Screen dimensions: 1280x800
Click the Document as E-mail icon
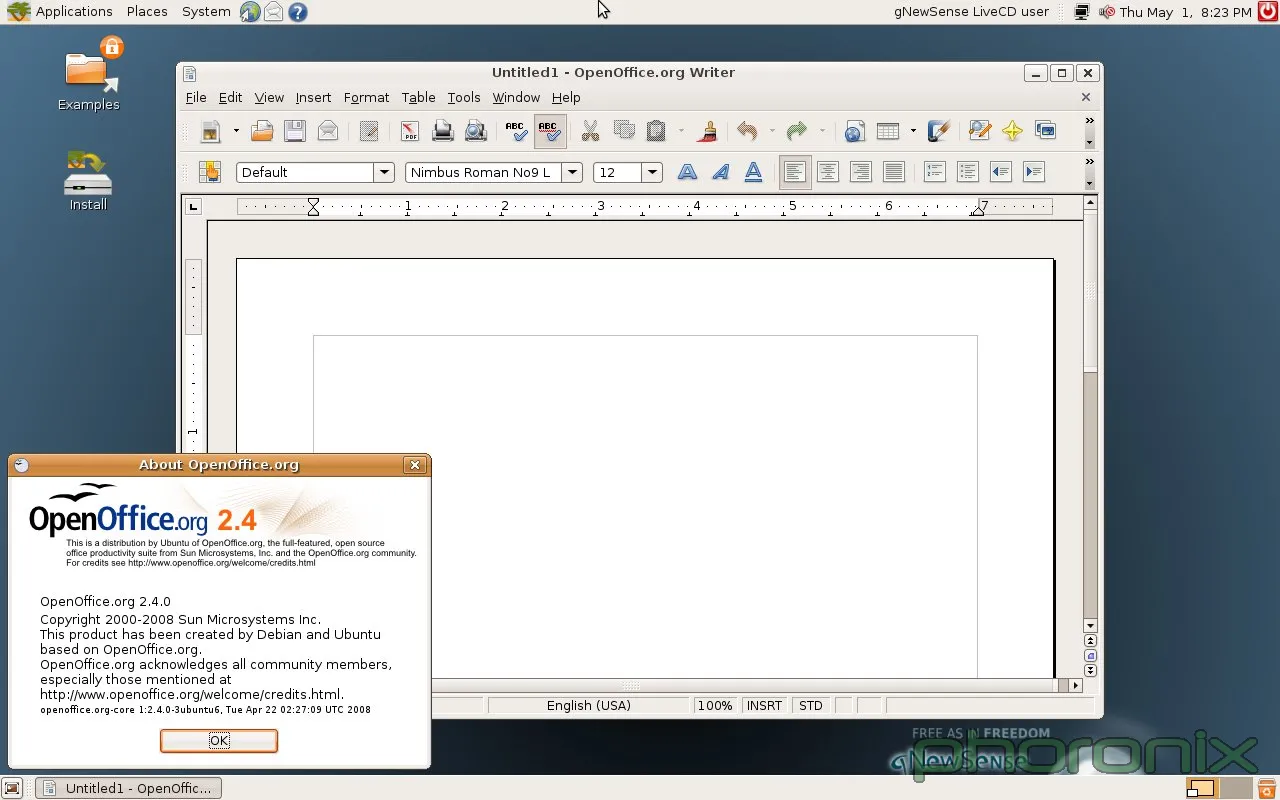pyautogui.click(x=327, y=131)
